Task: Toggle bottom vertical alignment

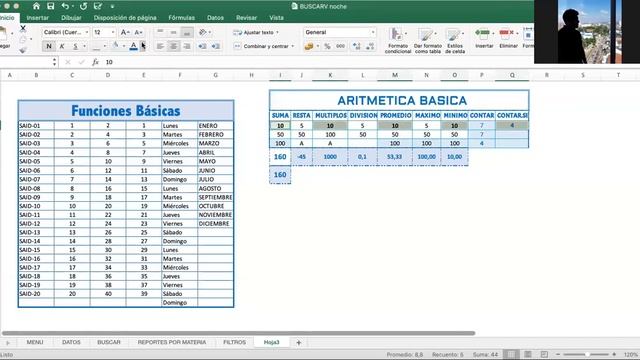Action: point(187,32)
